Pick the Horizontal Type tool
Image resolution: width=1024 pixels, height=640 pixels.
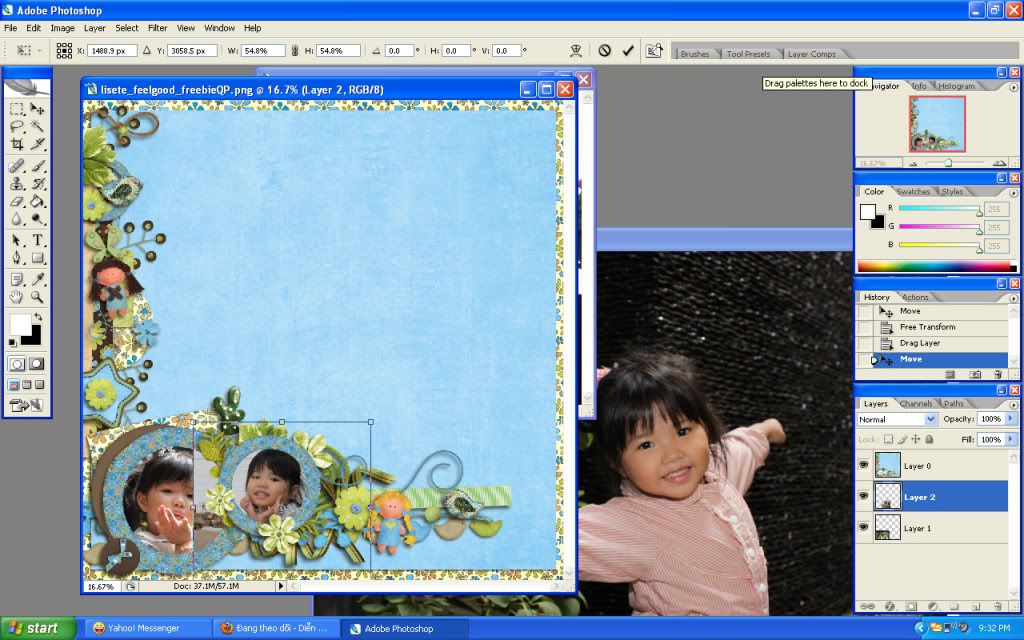point(38,240)
